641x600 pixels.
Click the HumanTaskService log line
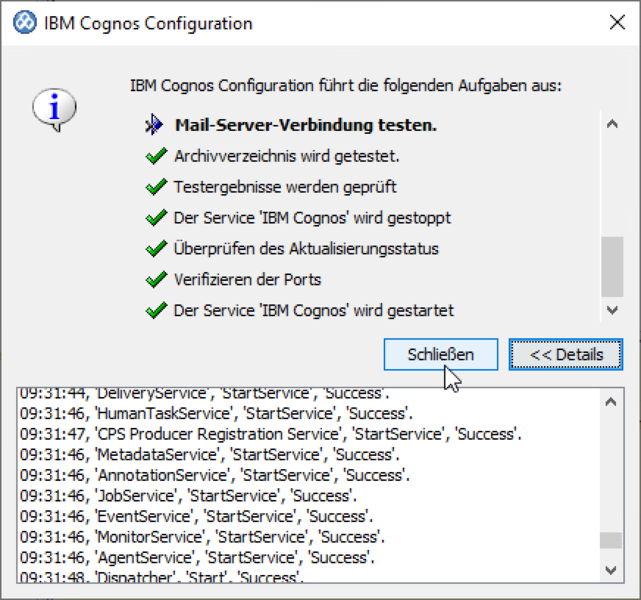pos(216,414)
